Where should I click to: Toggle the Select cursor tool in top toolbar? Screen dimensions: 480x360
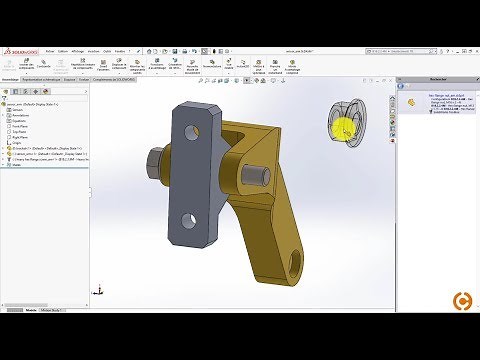(205, 51)
